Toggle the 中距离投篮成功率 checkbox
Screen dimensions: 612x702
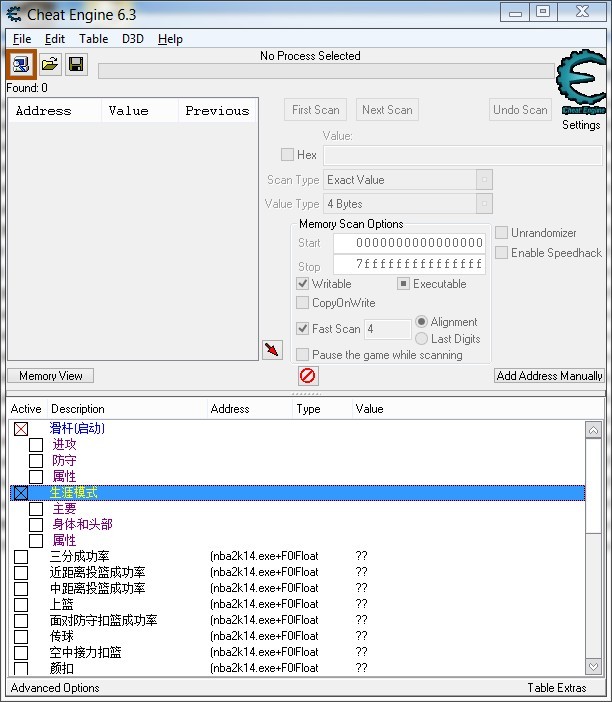point(21,589)
